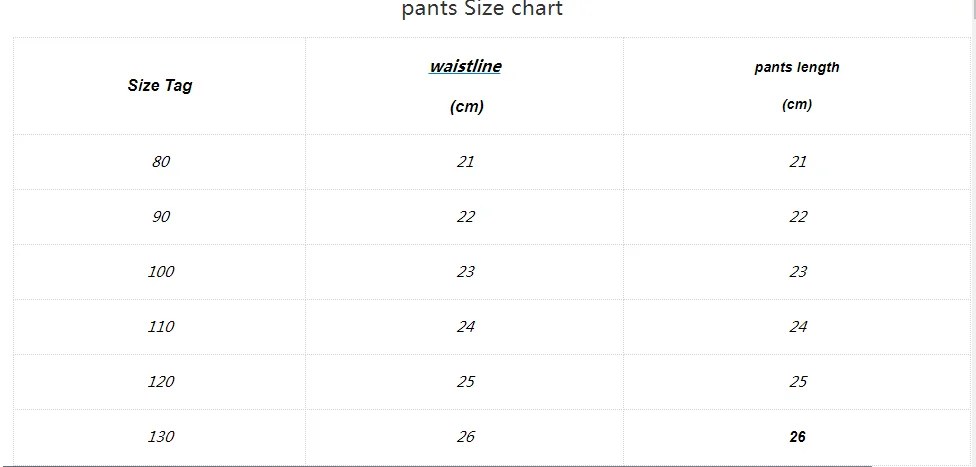Click the (cm) unit under pants length
Viewport: 976px width, 467px height.
point(797,105)
